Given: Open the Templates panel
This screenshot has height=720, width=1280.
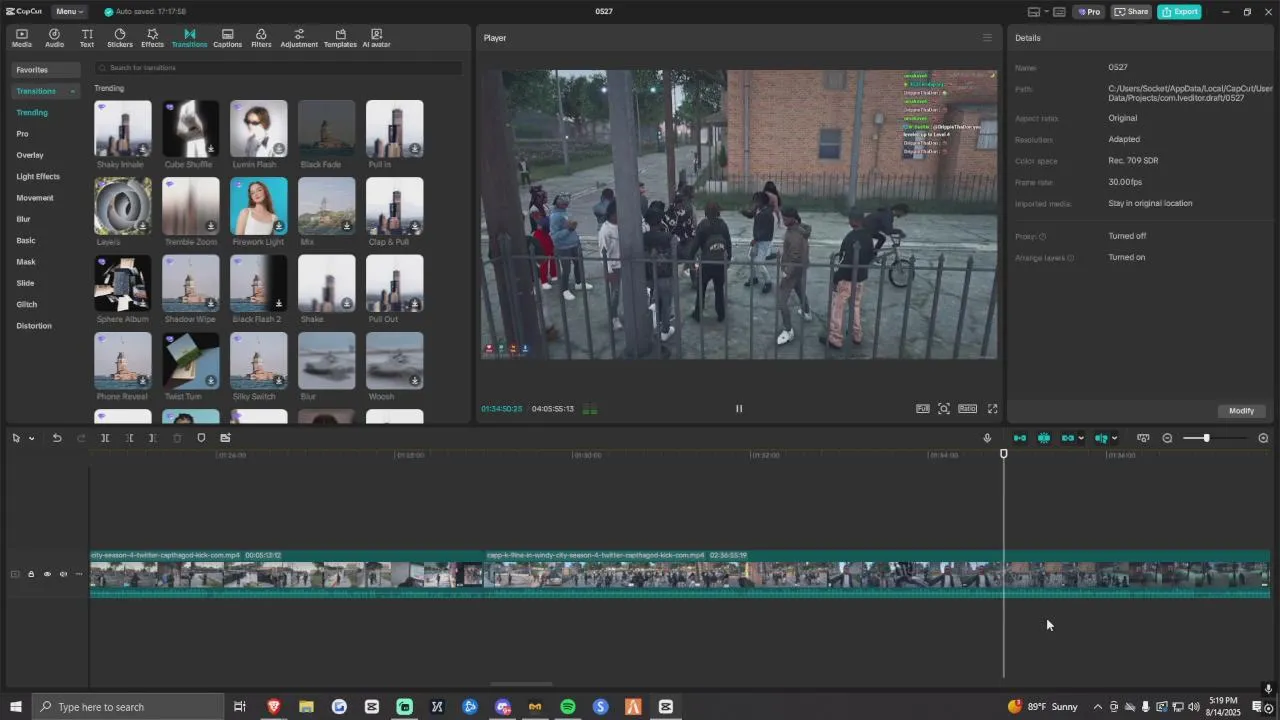Looking at the screenshot, I should point(340,38).
